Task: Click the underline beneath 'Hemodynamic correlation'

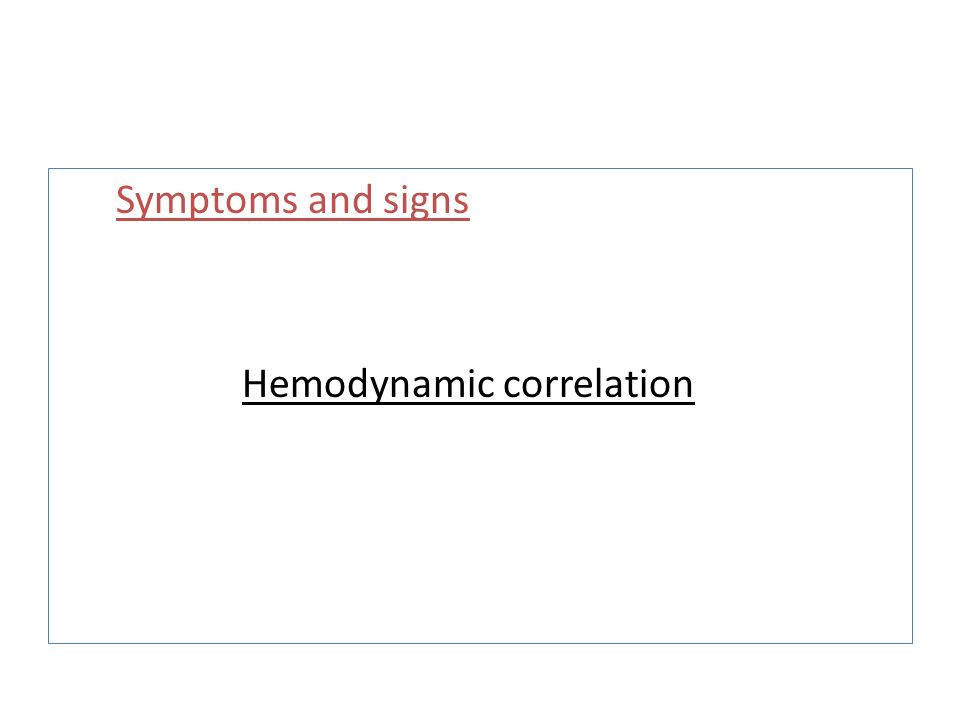Action: (468, 402)
